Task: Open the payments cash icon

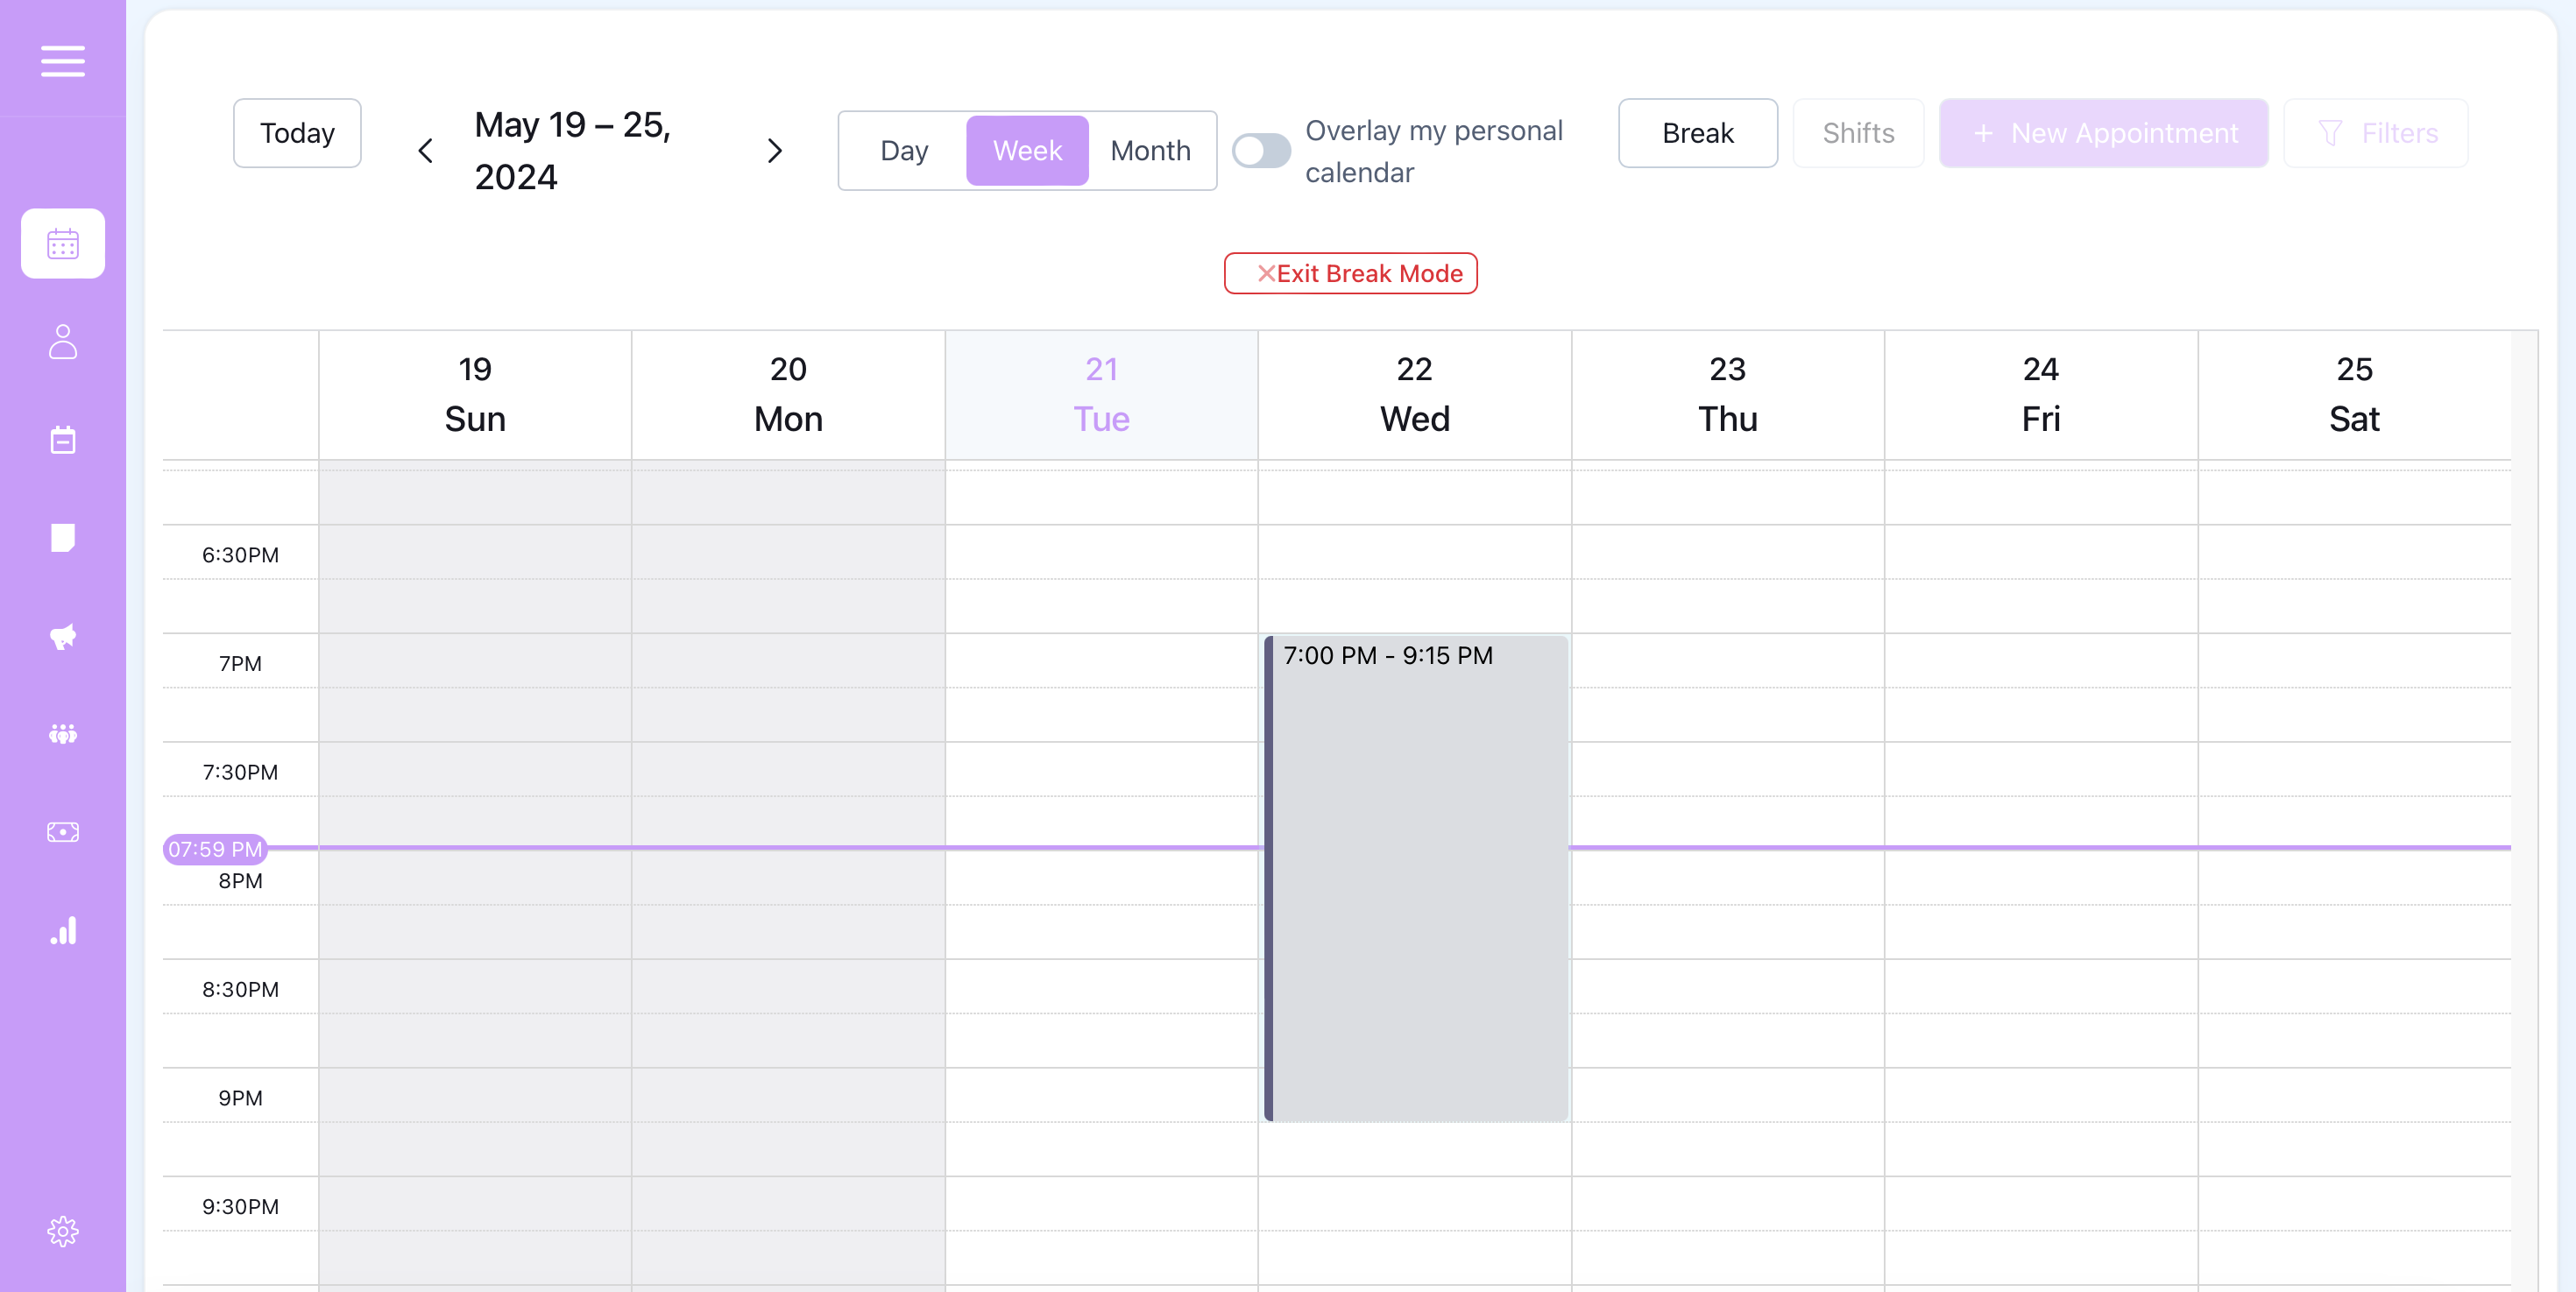Action: pos(62,832)
